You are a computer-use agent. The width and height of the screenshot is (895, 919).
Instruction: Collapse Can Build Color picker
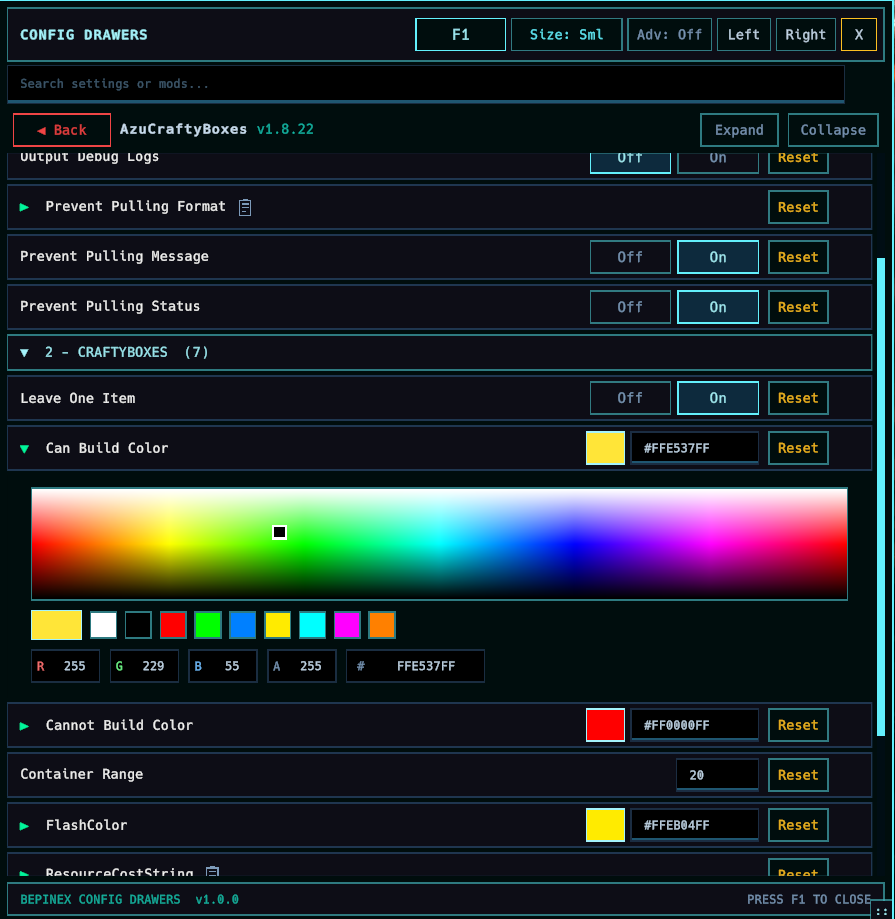pyautogui.click(x=24, y=448)
